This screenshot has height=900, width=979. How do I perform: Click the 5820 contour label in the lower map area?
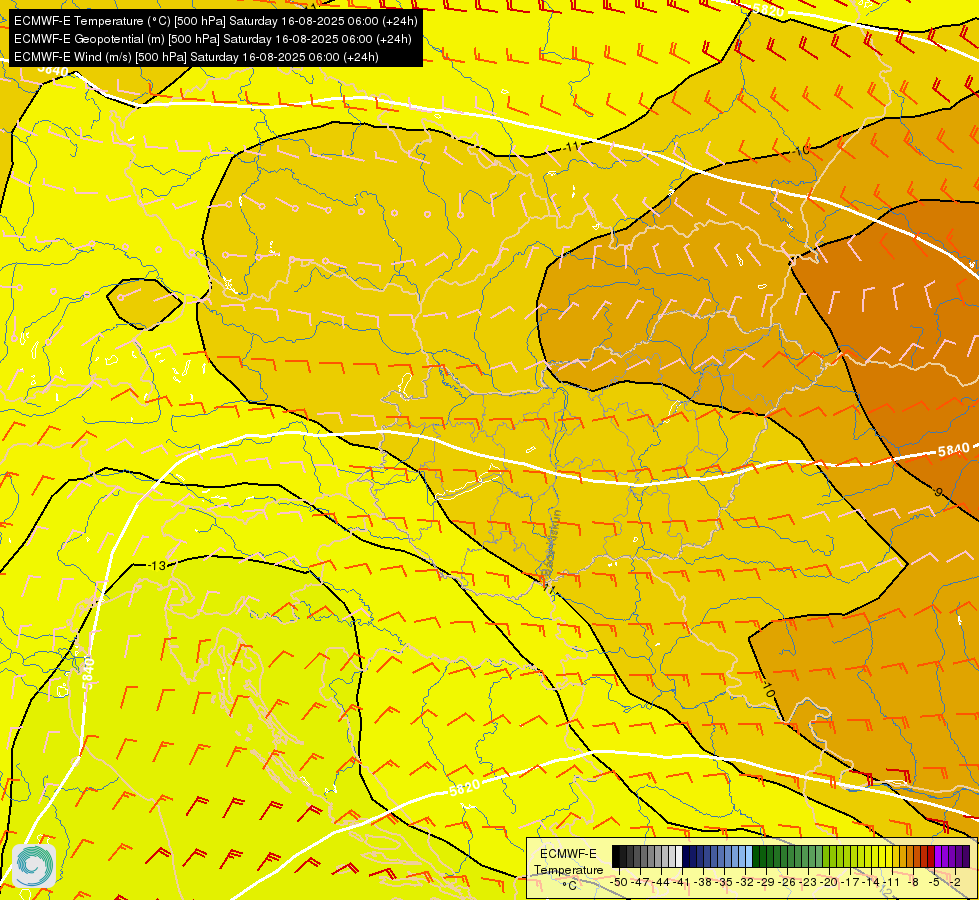(x=465, y=788)
